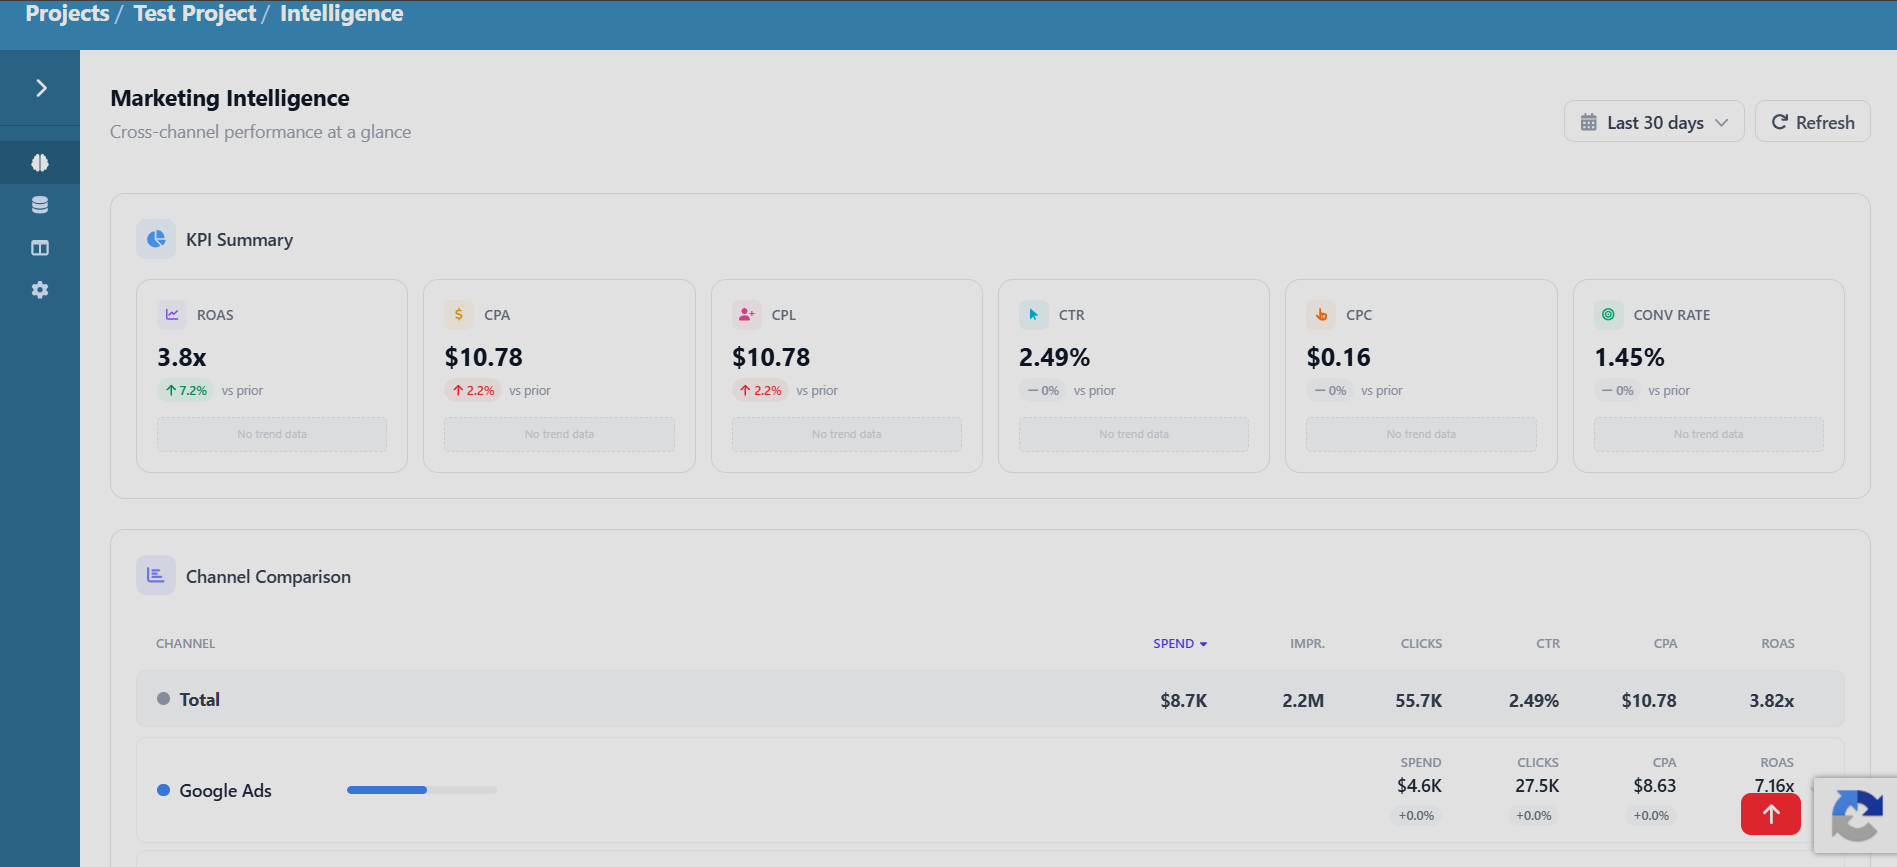Click the CPC hand pointer icon
1897x867 pixels.
point(1321,314)
